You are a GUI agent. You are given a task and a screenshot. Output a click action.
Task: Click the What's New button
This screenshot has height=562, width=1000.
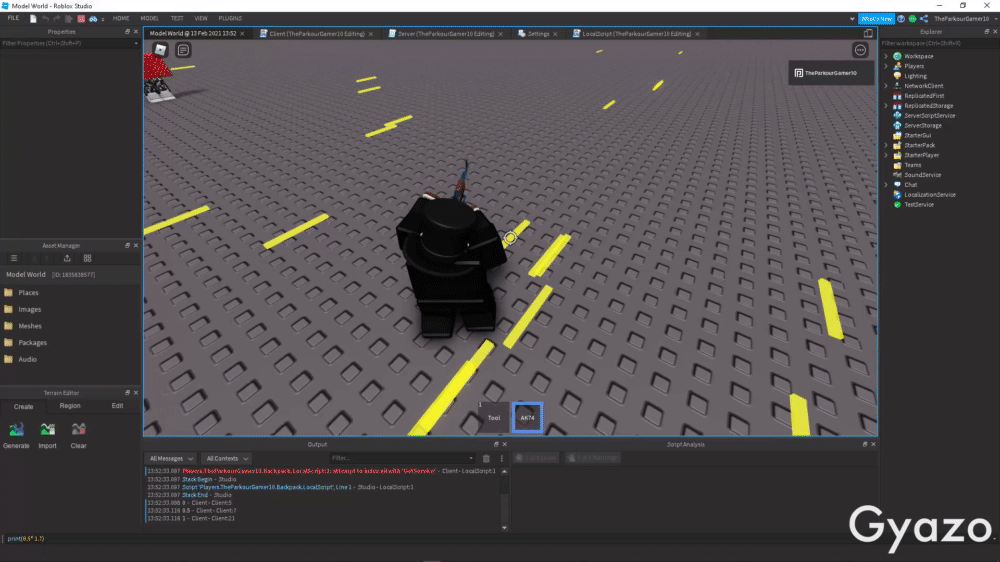pyautogui.click(x=876, y=18)
